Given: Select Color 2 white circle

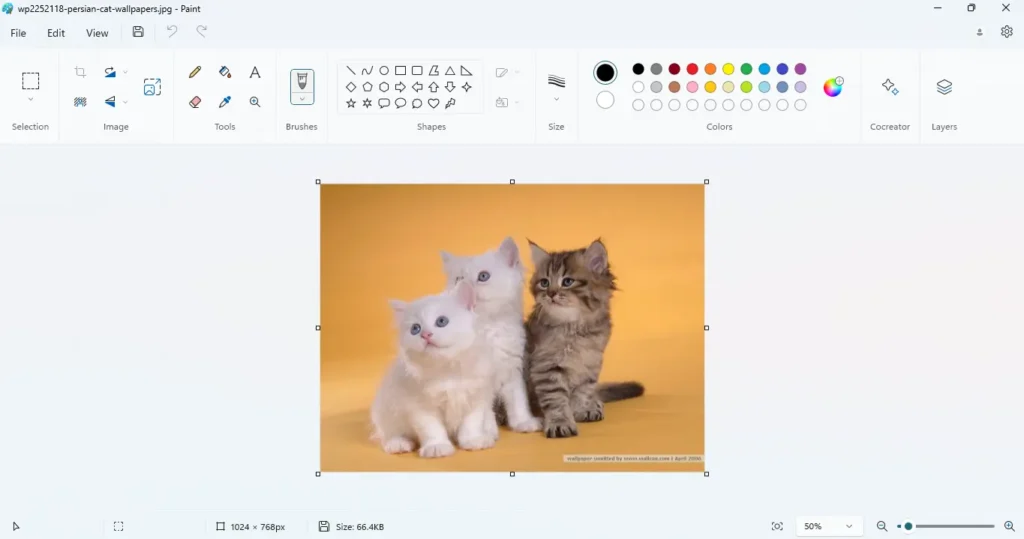Looking at the screenshot, I should pyautogui.click(x=605, y=100).
